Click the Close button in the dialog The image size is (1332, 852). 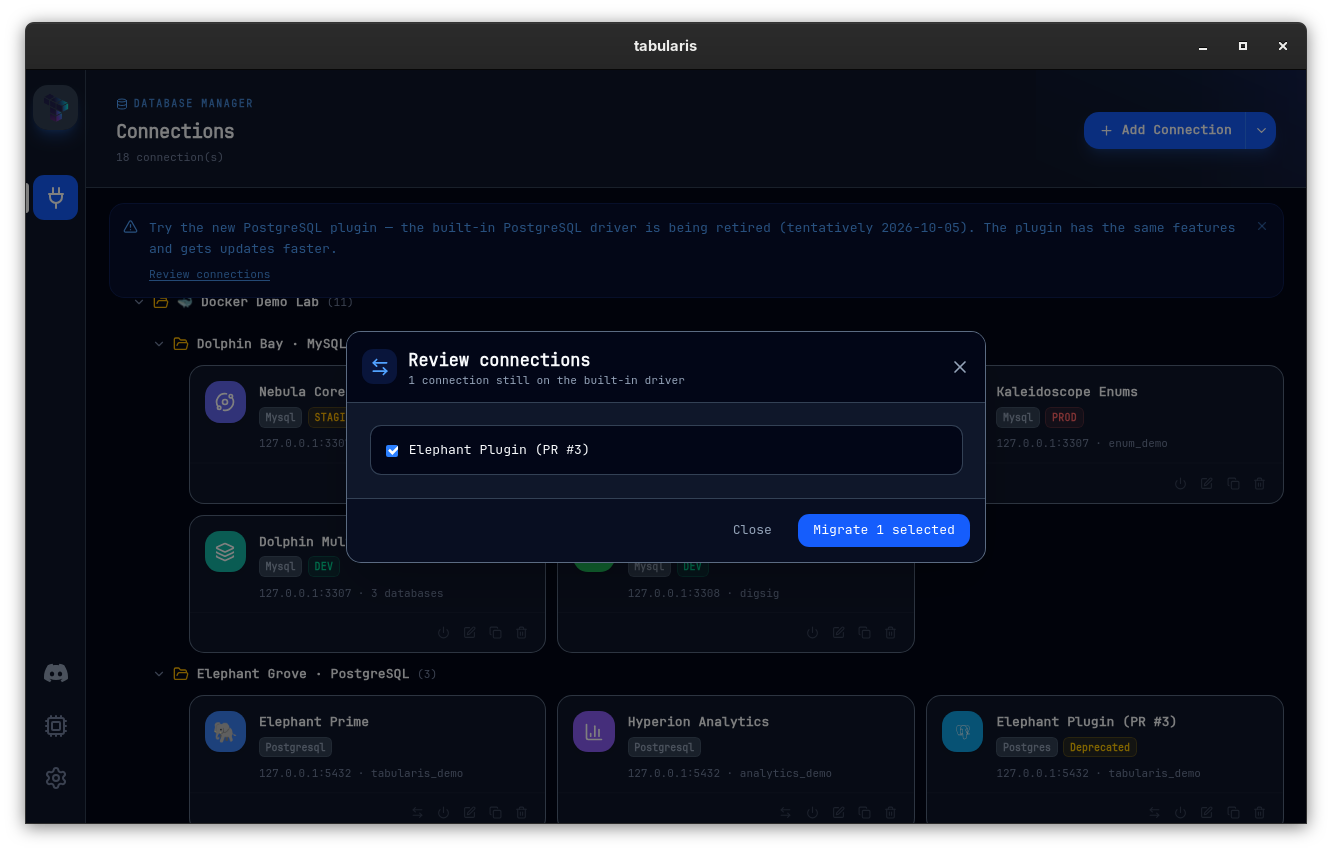point(752,530)
